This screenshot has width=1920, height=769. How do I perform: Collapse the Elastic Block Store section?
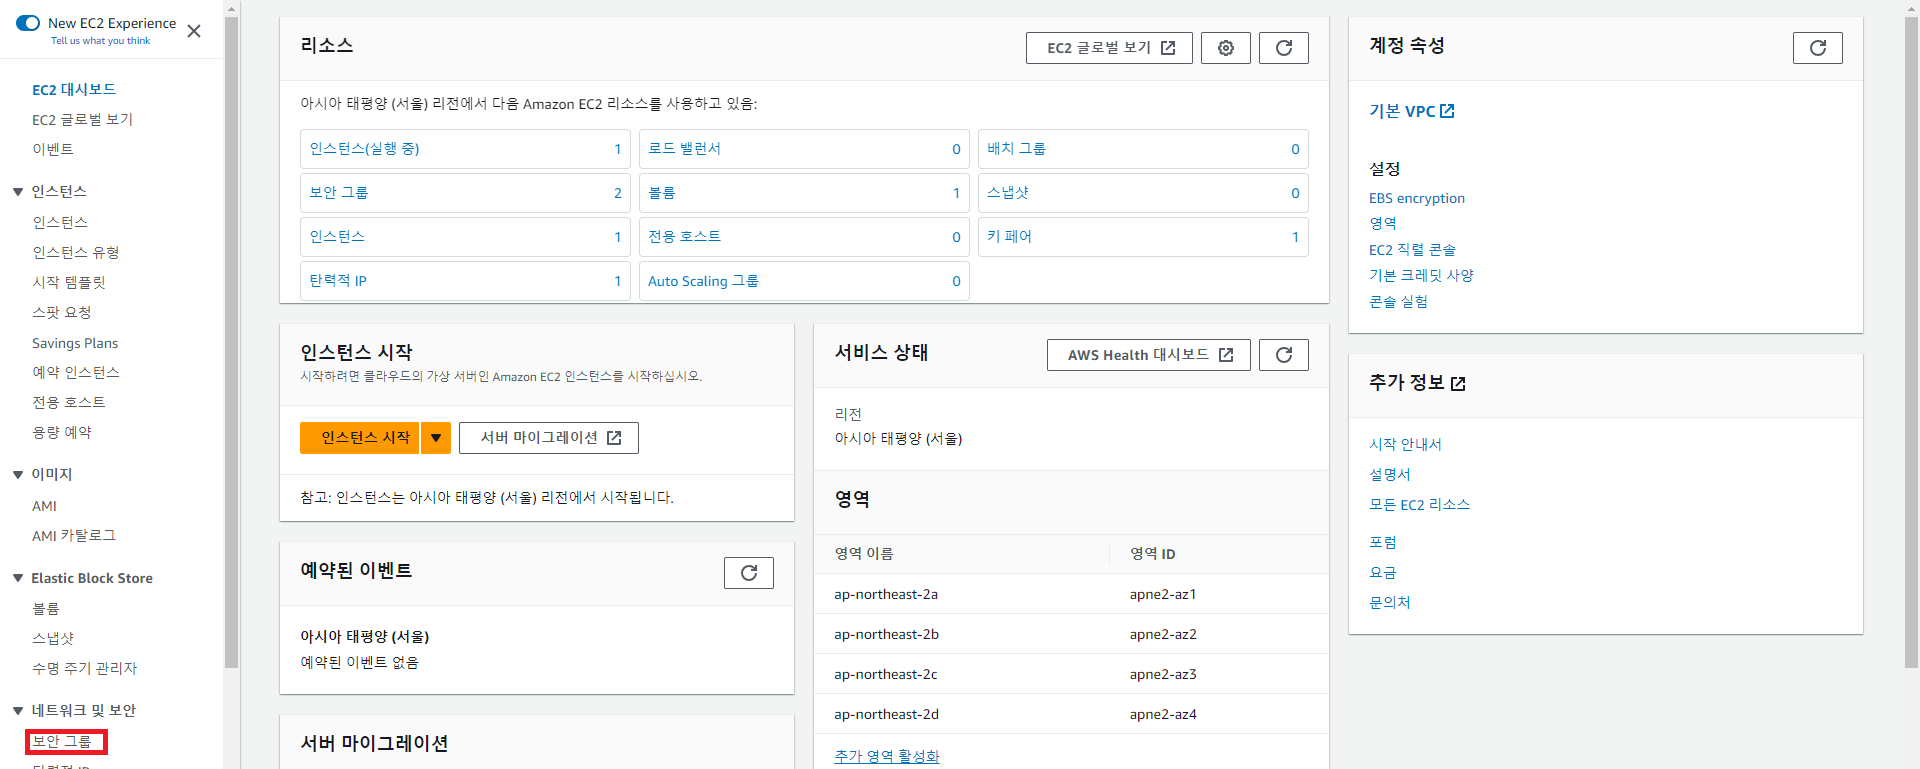(18, 578)
